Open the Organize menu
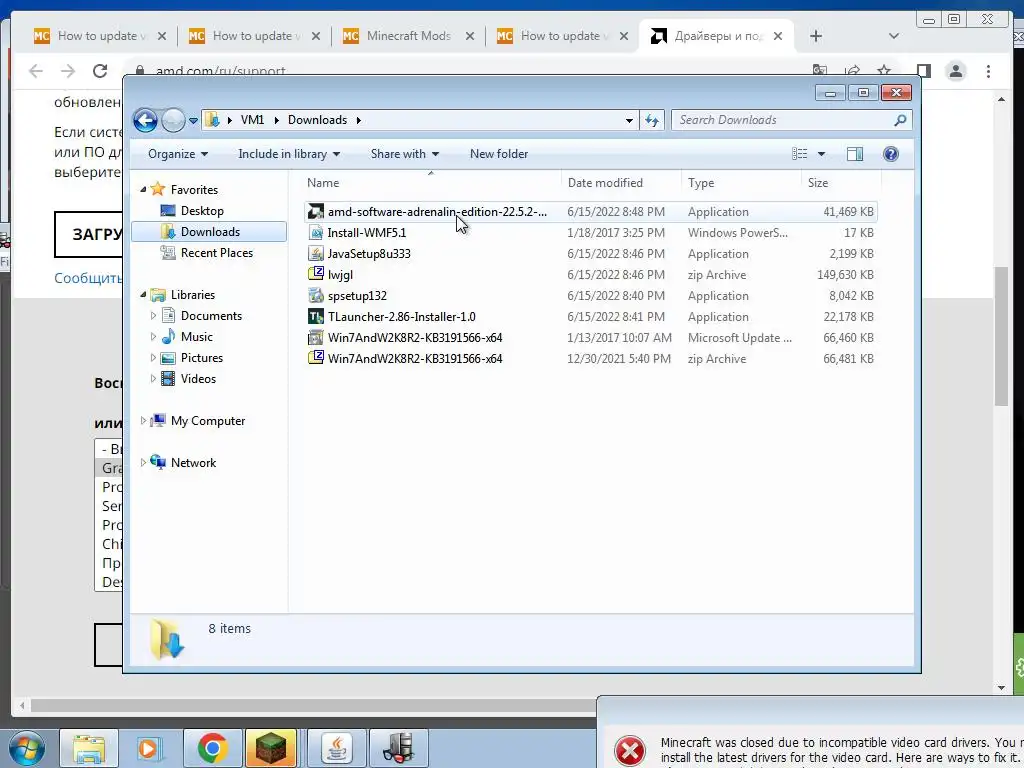1024x768 pixels. (178, 154)
